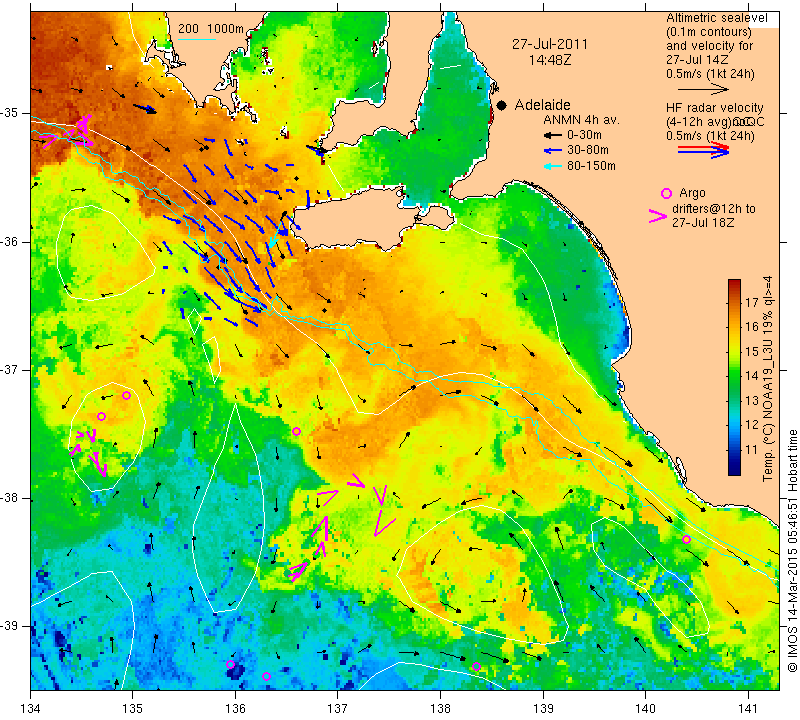
Task: Click the latitude axis label '-39'
Action: point(10,626)
